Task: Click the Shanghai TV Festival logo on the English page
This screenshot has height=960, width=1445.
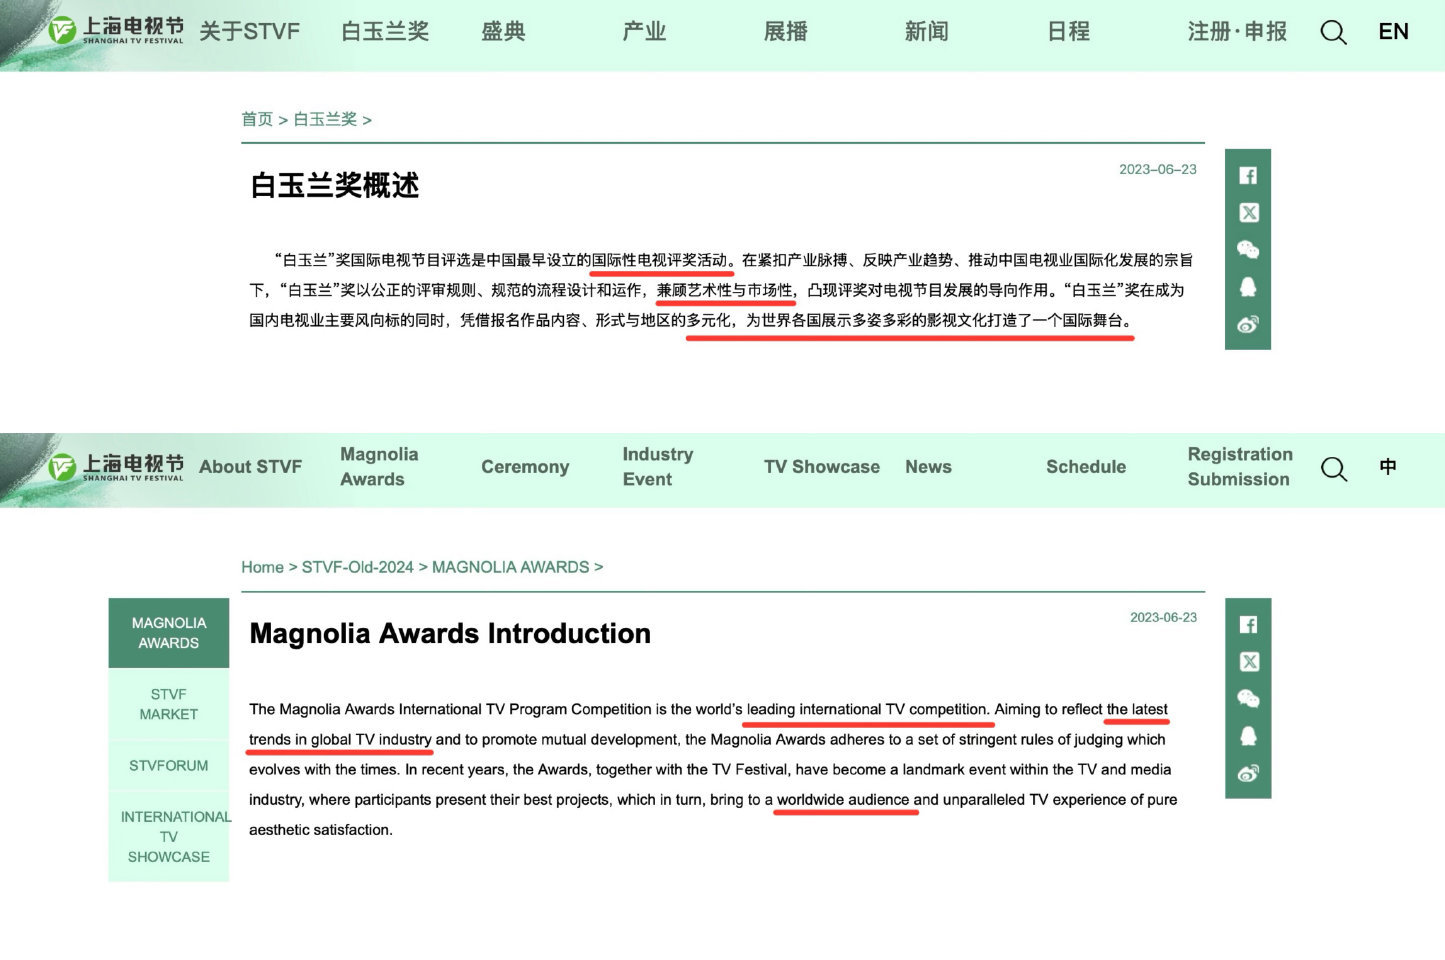Action: pos(116,467)
